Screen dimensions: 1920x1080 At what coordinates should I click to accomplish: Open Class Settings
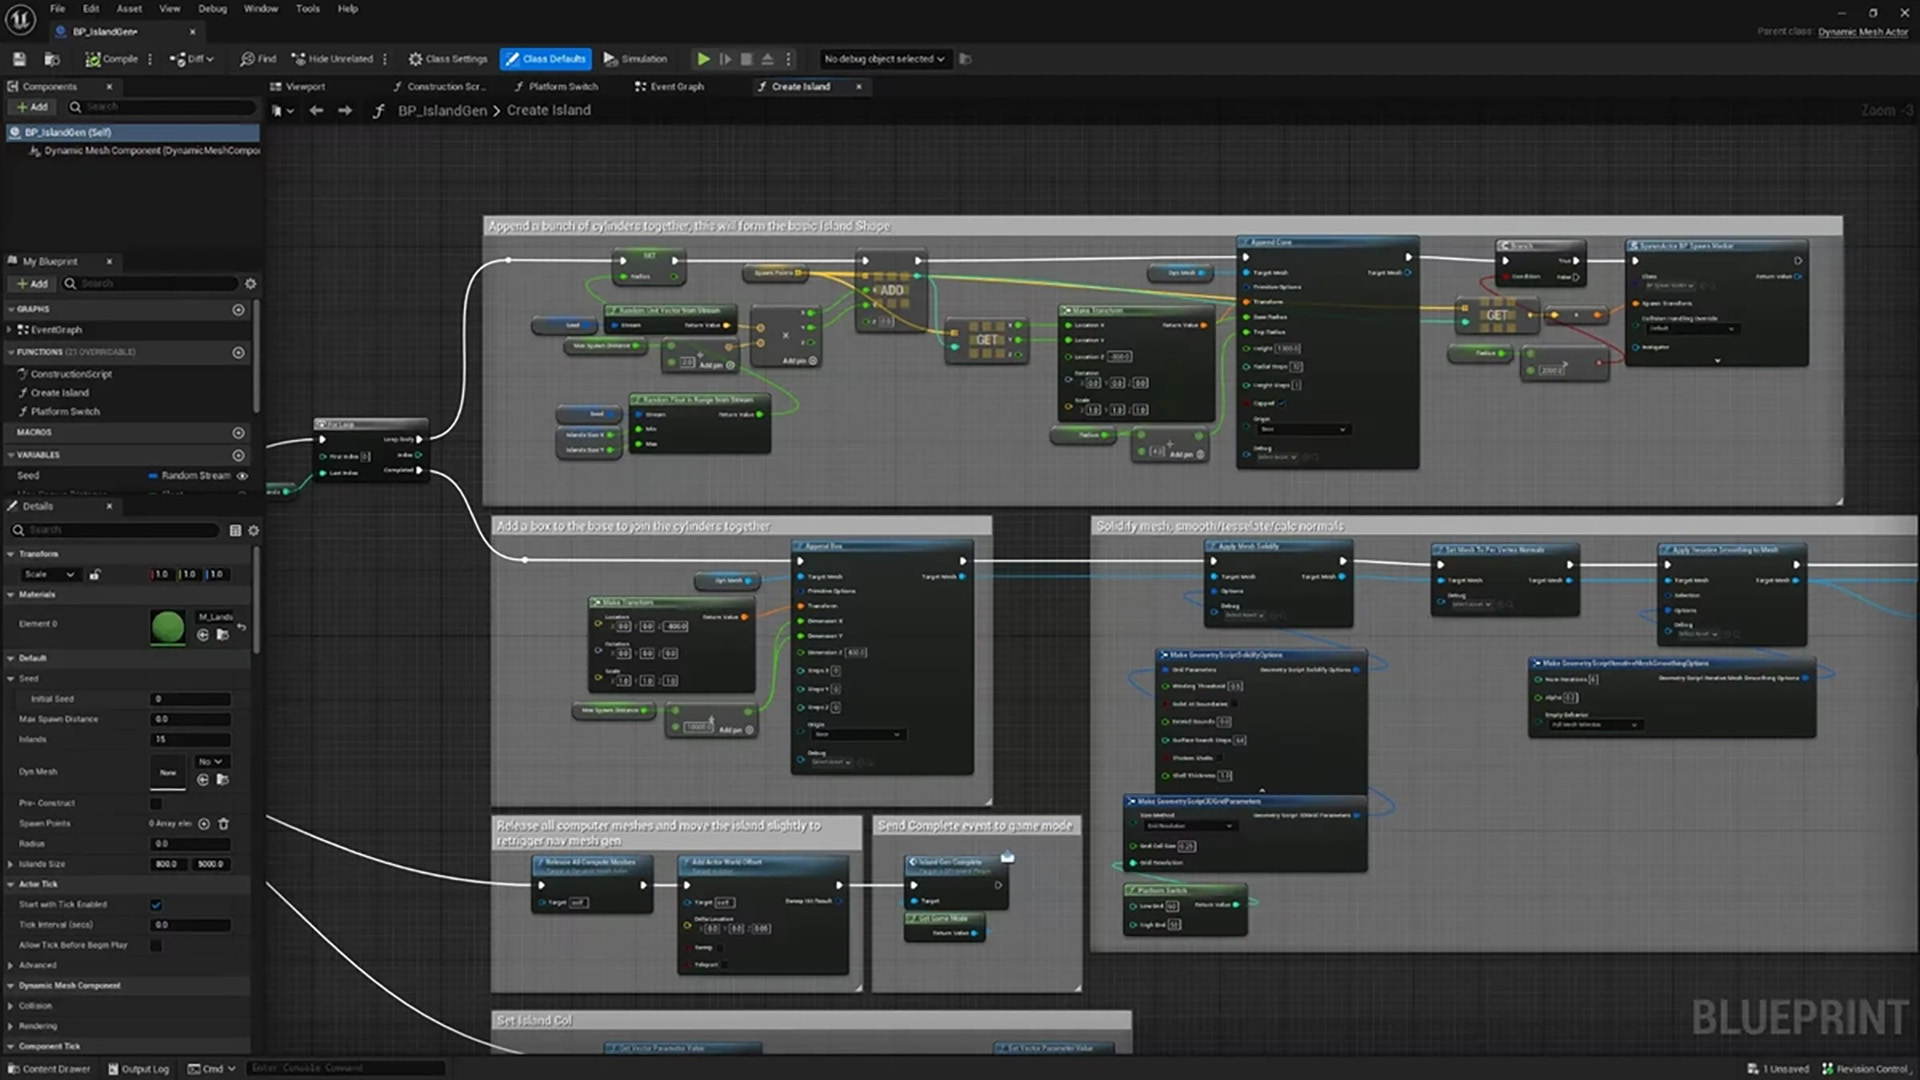point(447,59)
